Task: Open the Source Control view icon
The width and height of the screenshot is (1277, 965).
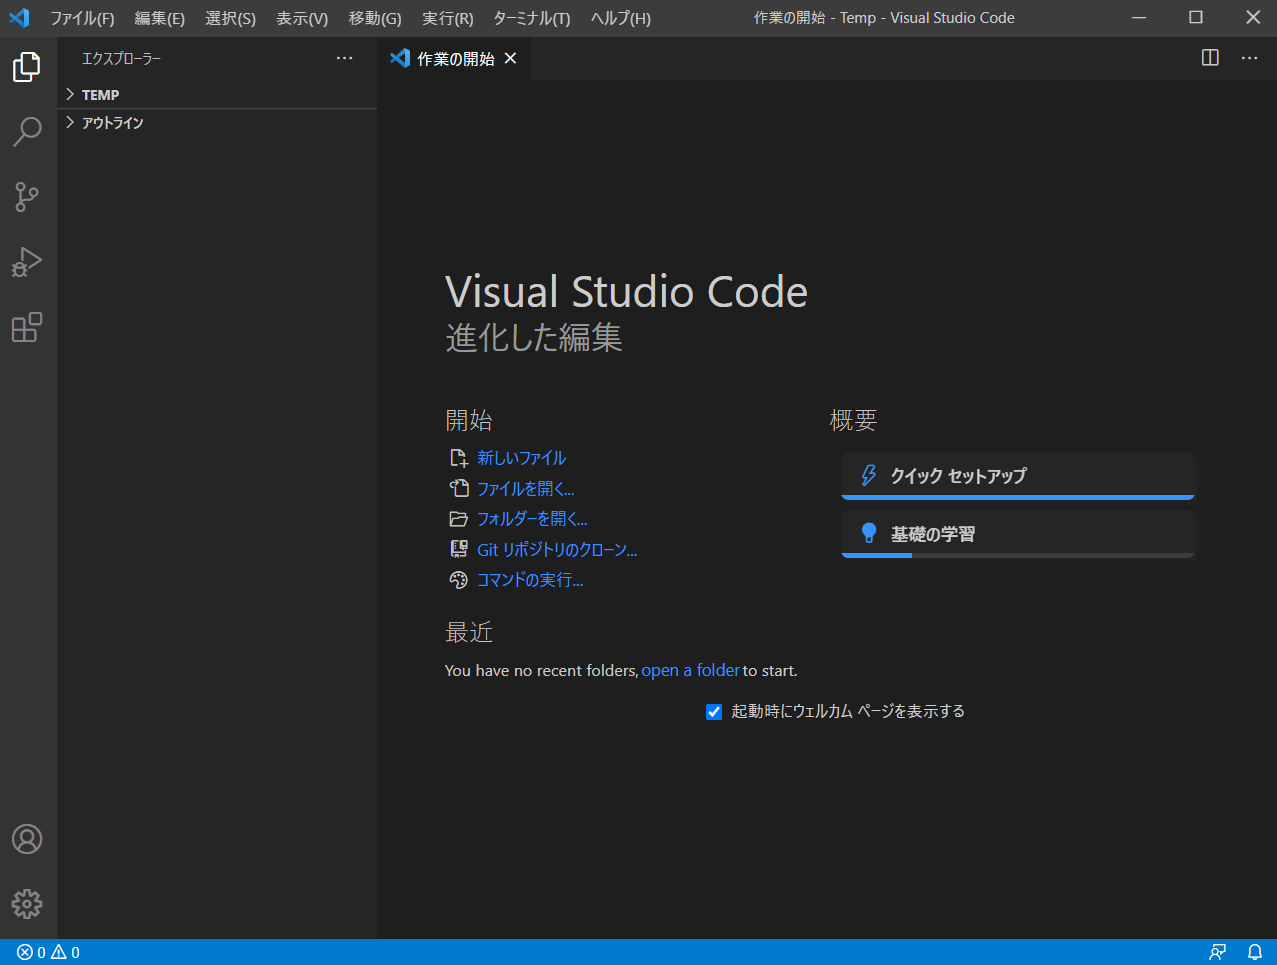Action: point(27,197)
